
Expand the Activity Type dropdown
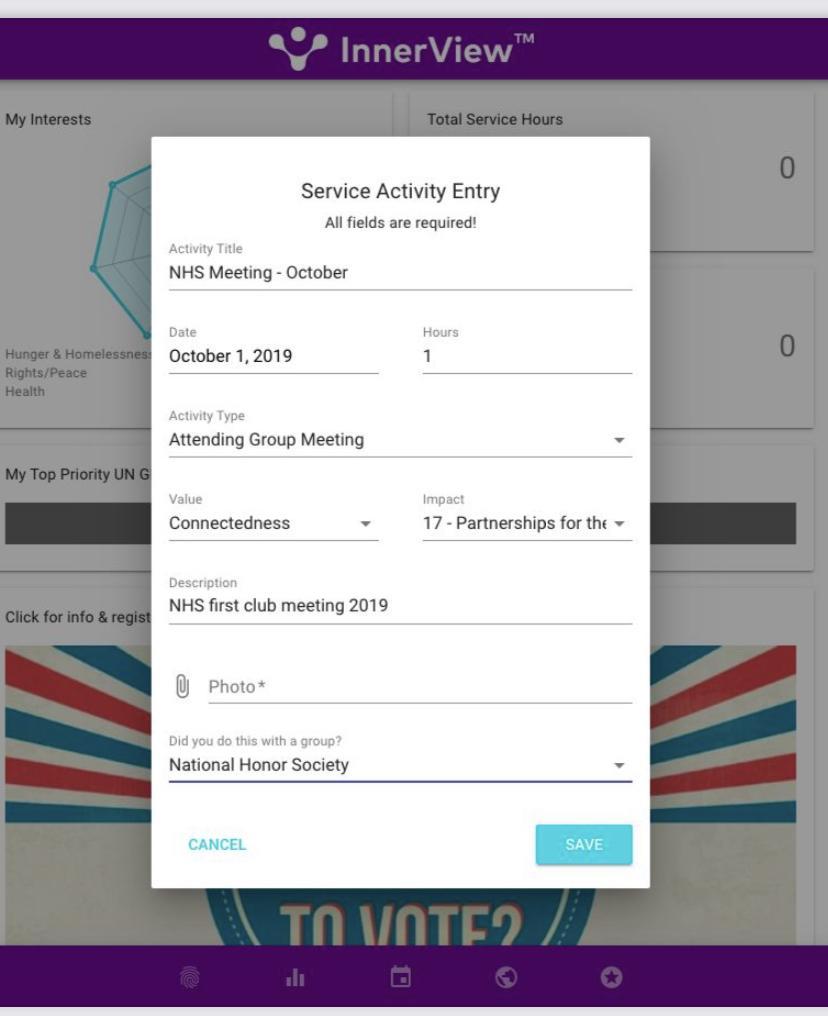click(400, 439)
